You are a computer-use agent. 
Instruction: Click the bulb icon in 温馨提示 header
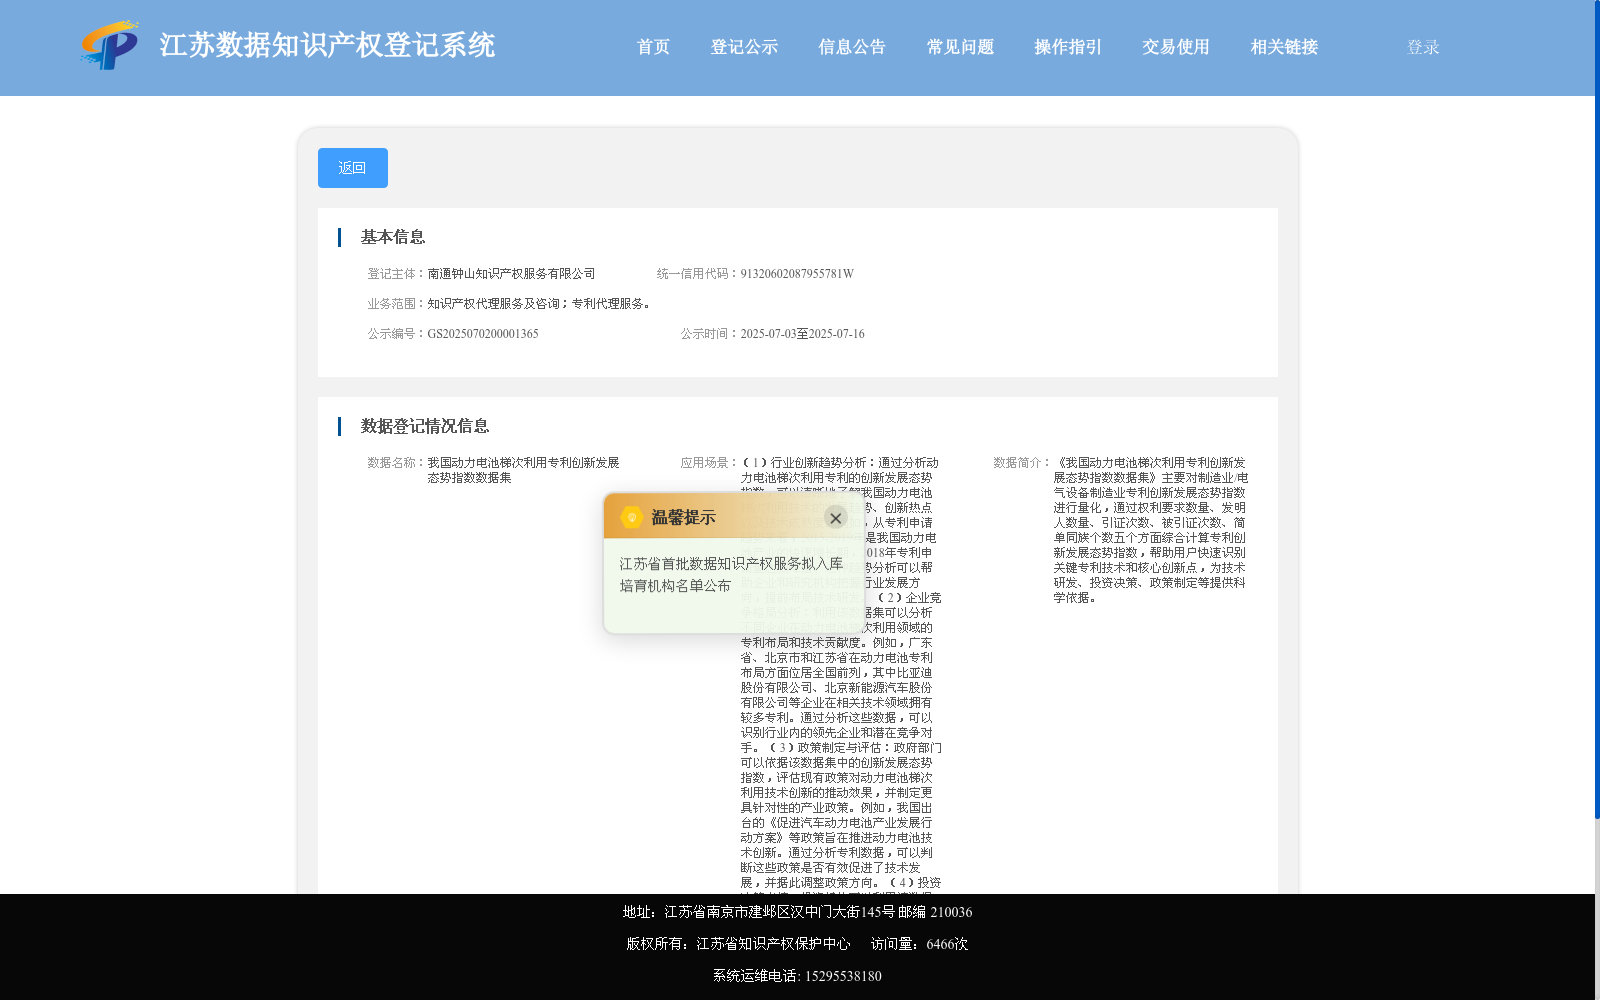point(631,517)
